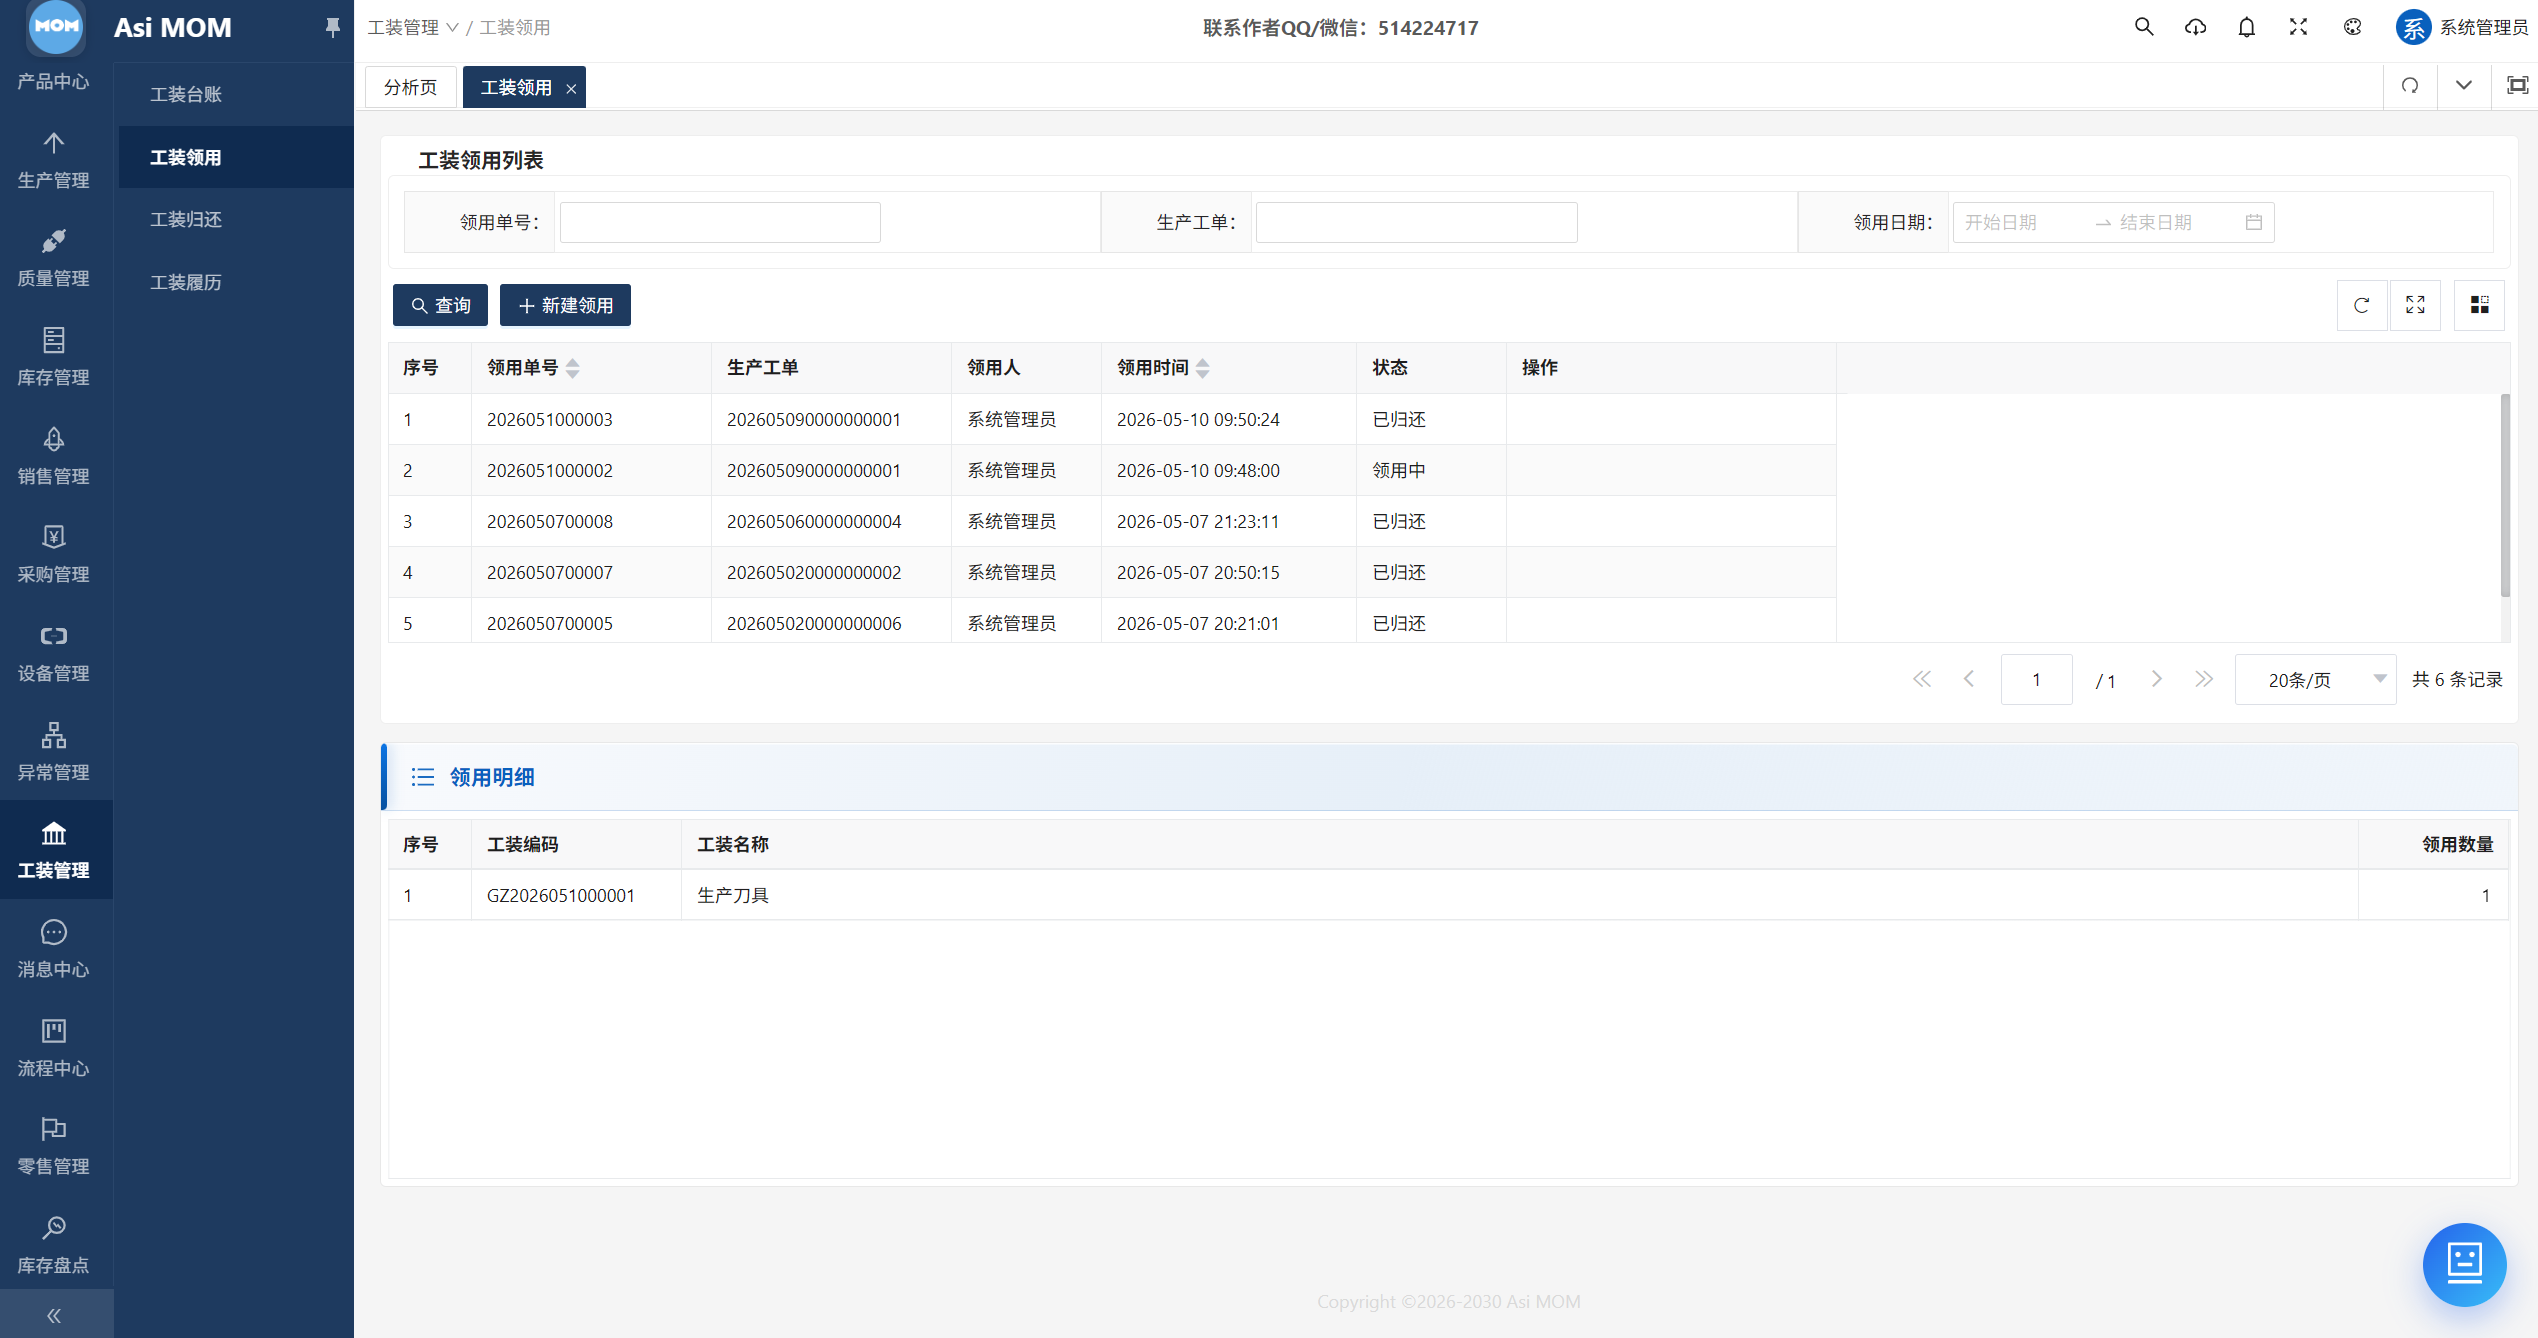This screenshot has height=1338, width=2538.
Task: Click the table vertical scrollbar
Action: (x=2505, y=496)
